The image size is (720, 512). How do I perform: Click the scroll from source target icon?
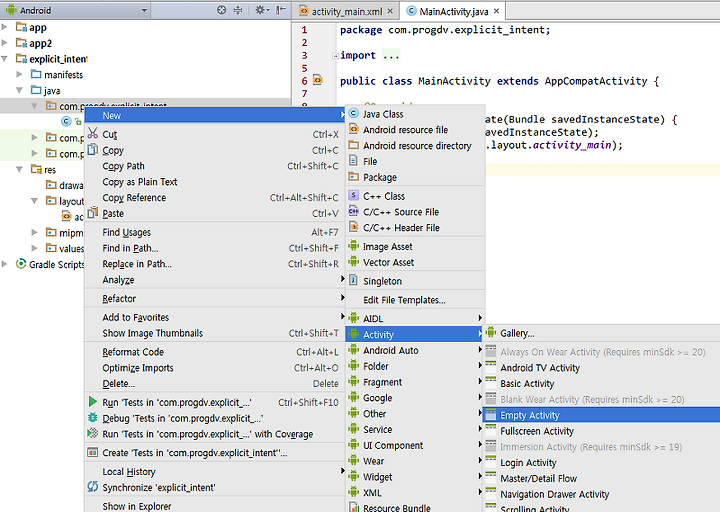pos(221,10)
